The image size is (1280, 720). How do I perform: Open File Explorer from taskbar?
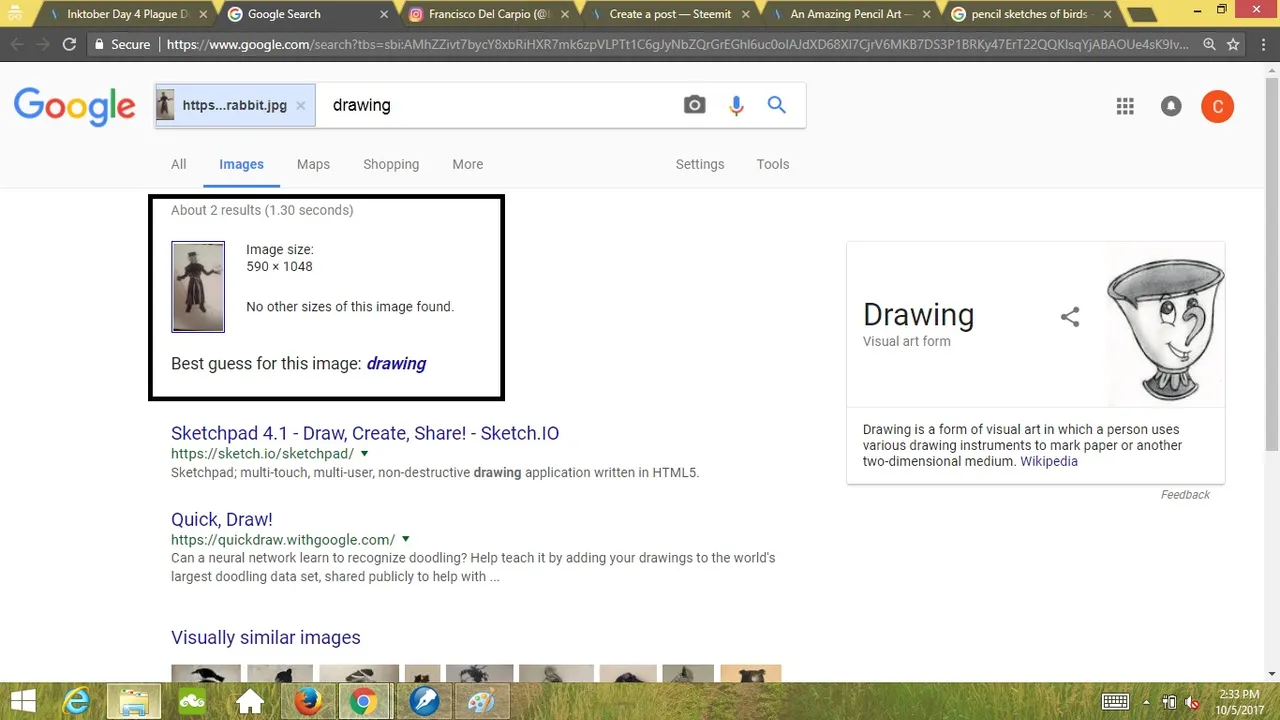click(134, 701)
